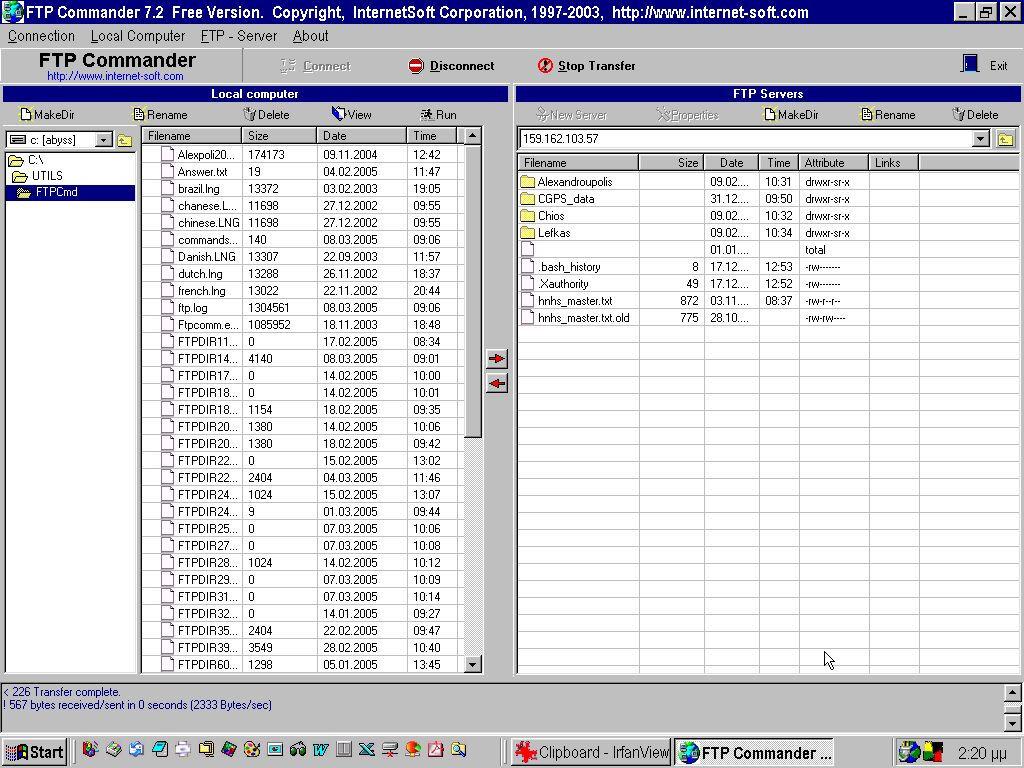Open the internet-soft.com link under the logo

pos(115,76)
